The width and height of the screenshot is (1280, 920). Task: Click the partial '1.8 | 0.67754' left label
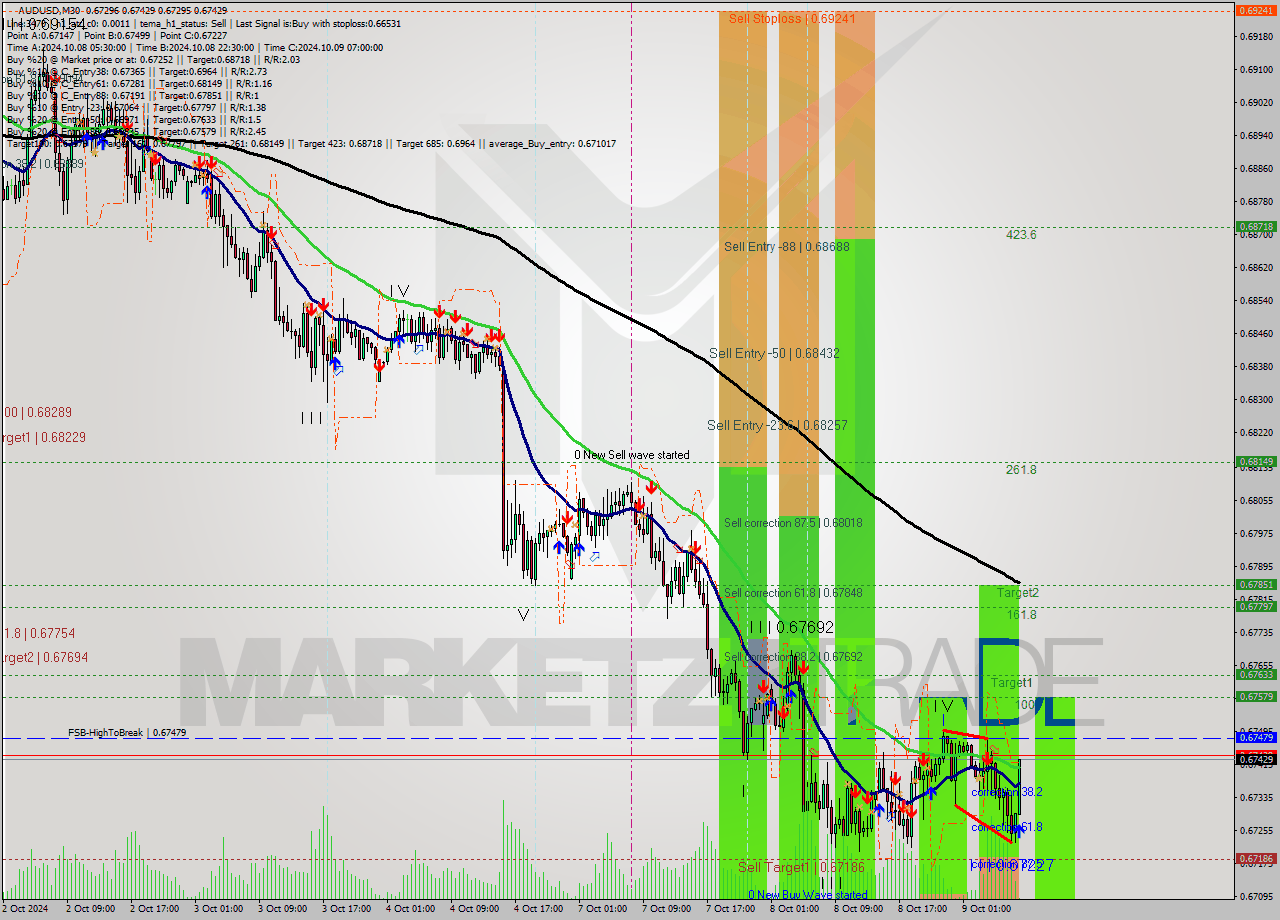point(39,634)
